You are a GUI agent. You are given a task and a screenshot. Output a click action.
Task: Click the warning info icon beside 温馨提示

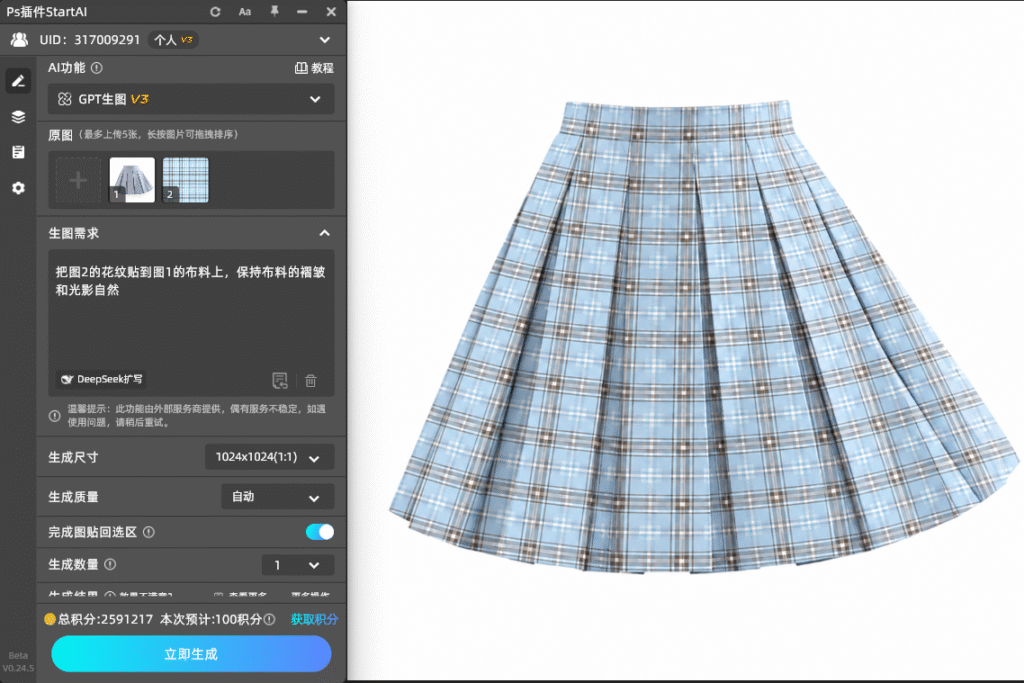[55, 415]
